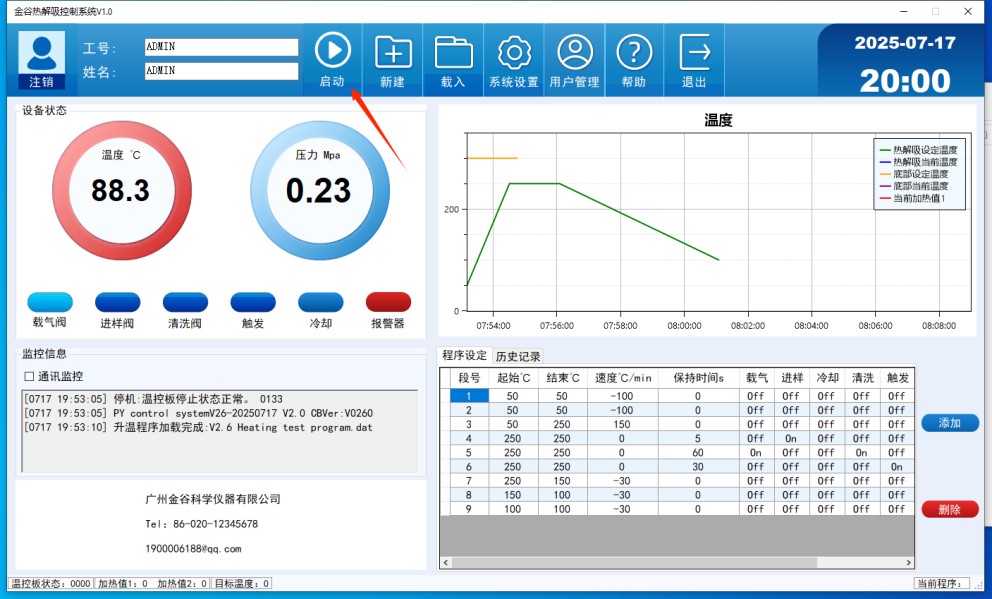Toggle the 报警器 alarm indicator

point(388,302)
